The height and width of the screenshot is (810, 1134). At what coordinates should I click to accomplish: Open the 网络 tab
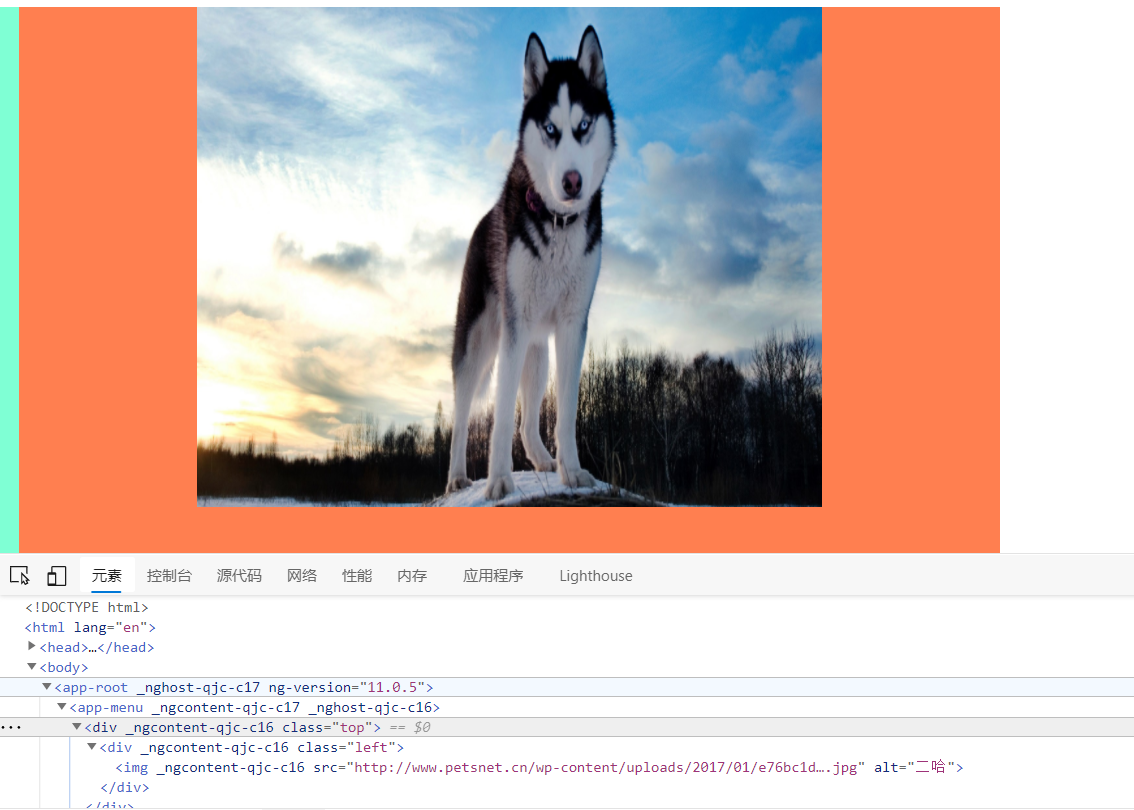click(302, 576)
